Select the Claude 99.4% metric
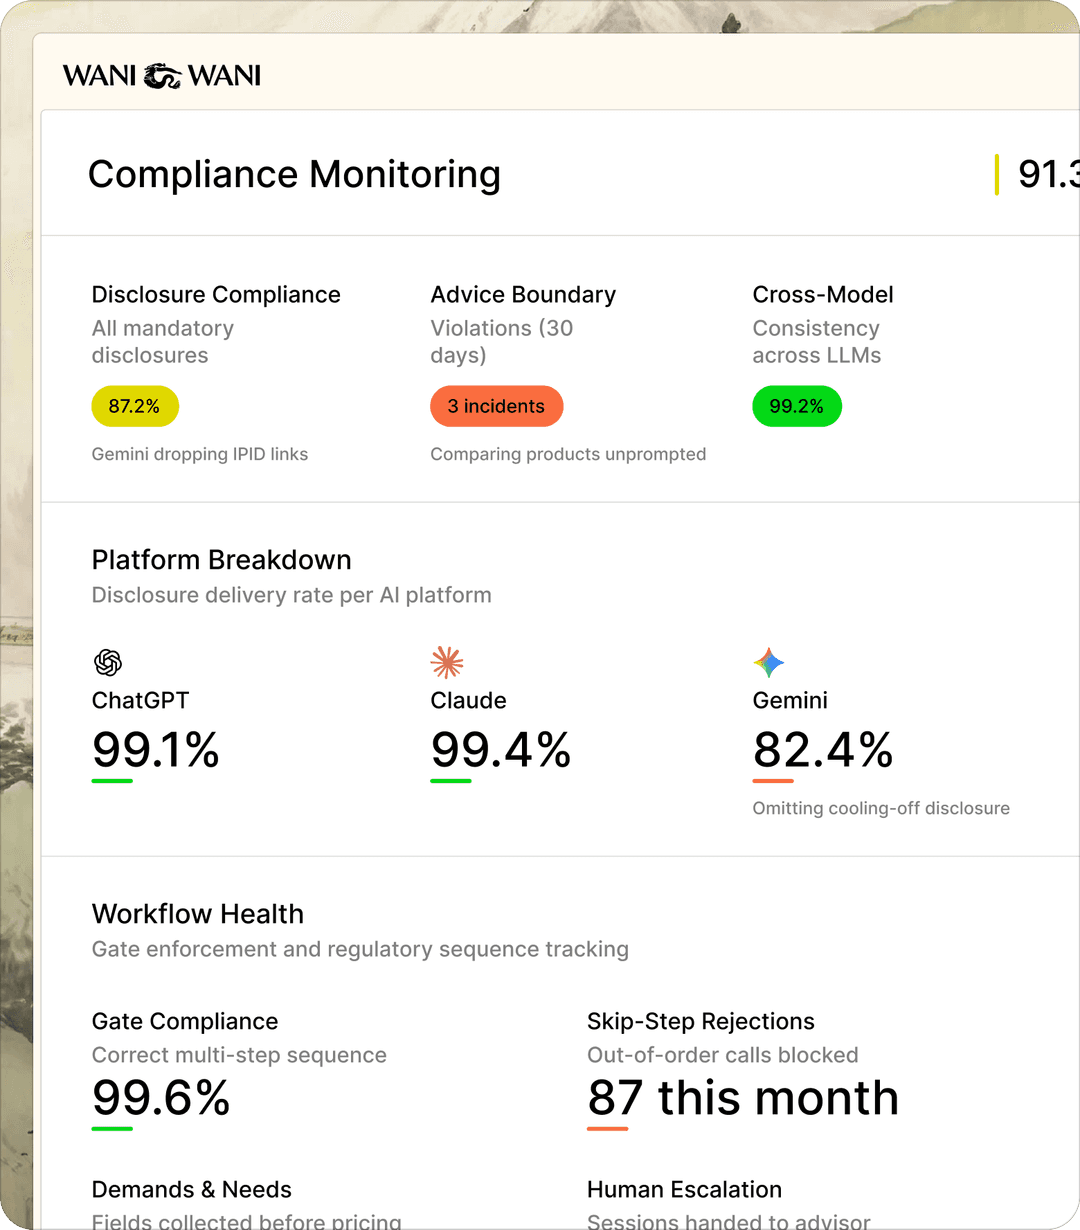The image size is (1080, 1230). click(x=500, y=750)
